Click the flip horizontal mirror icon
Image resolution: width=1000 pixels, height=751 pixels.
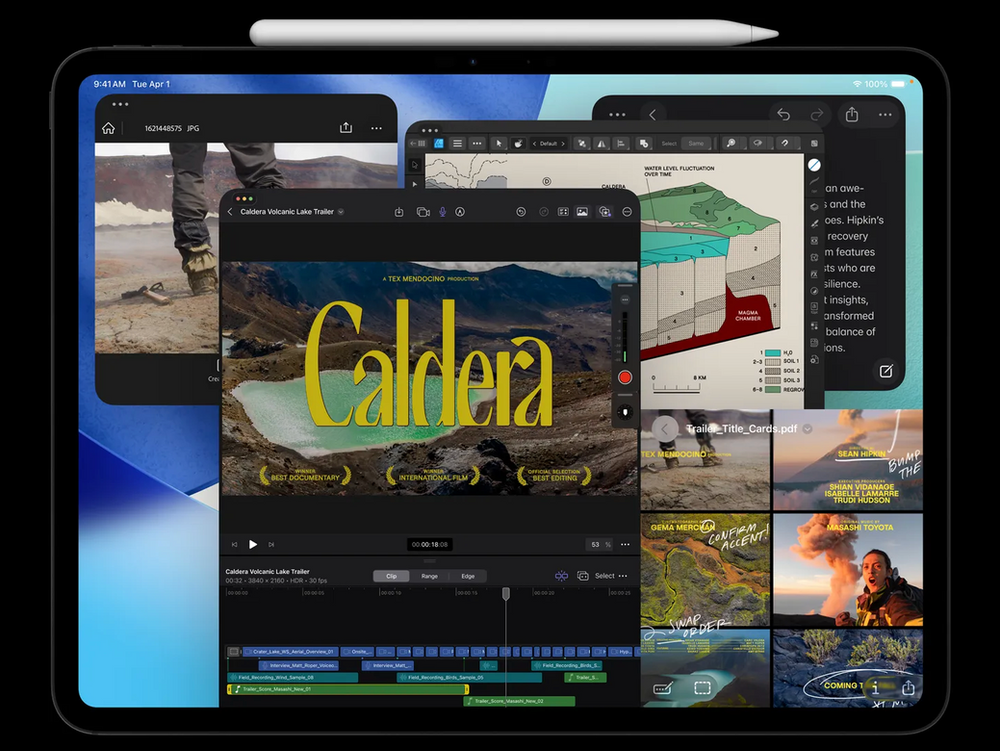(601, 143)
